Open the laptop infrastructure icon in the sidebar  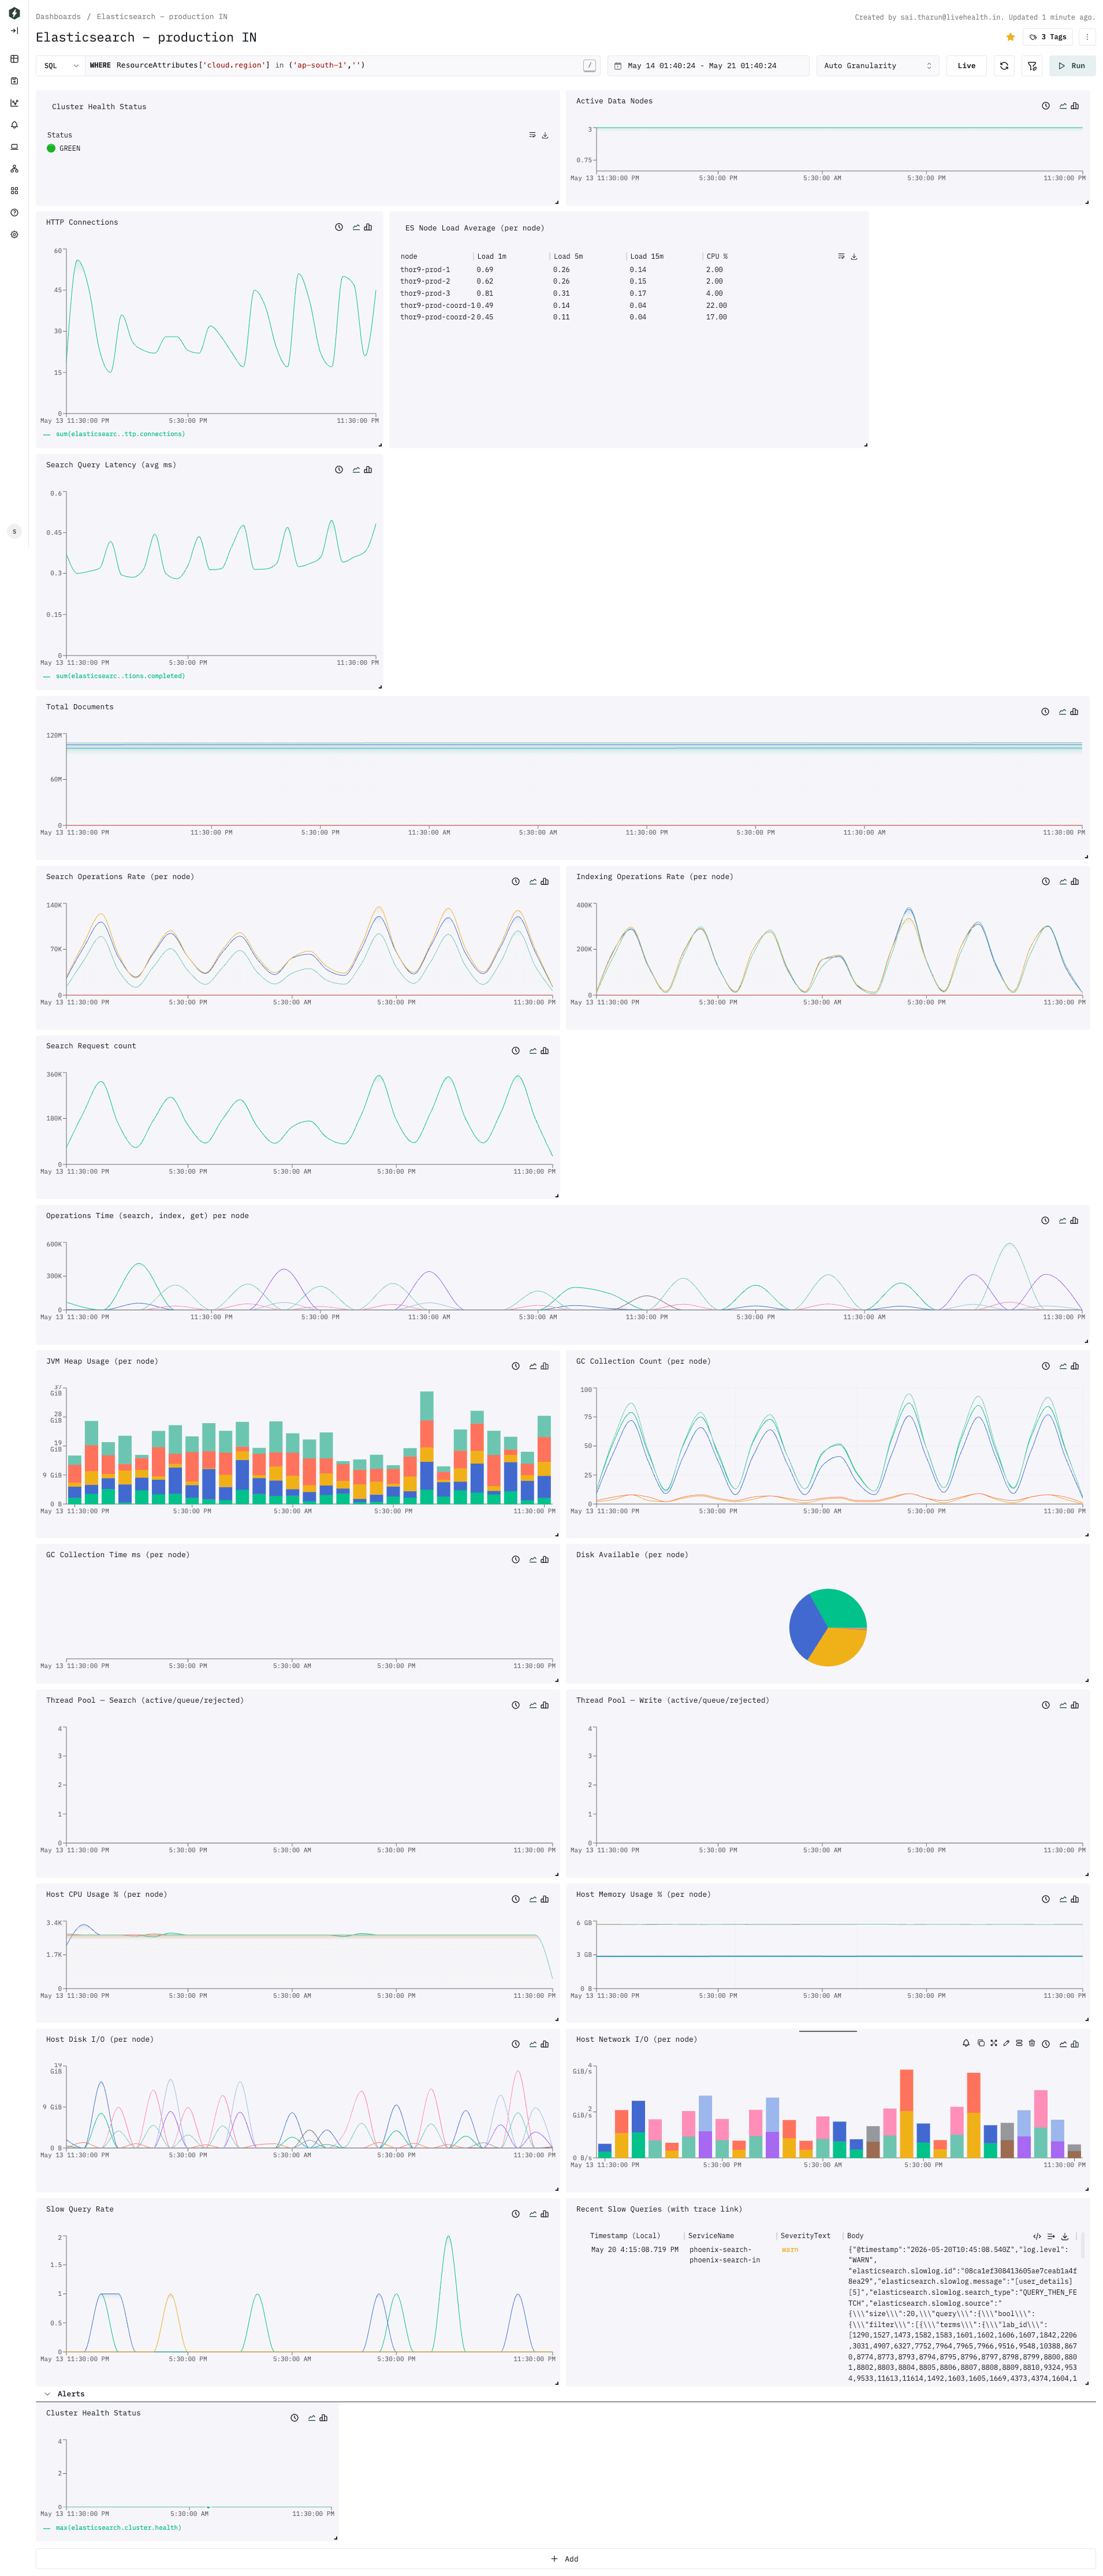(14, 147)
